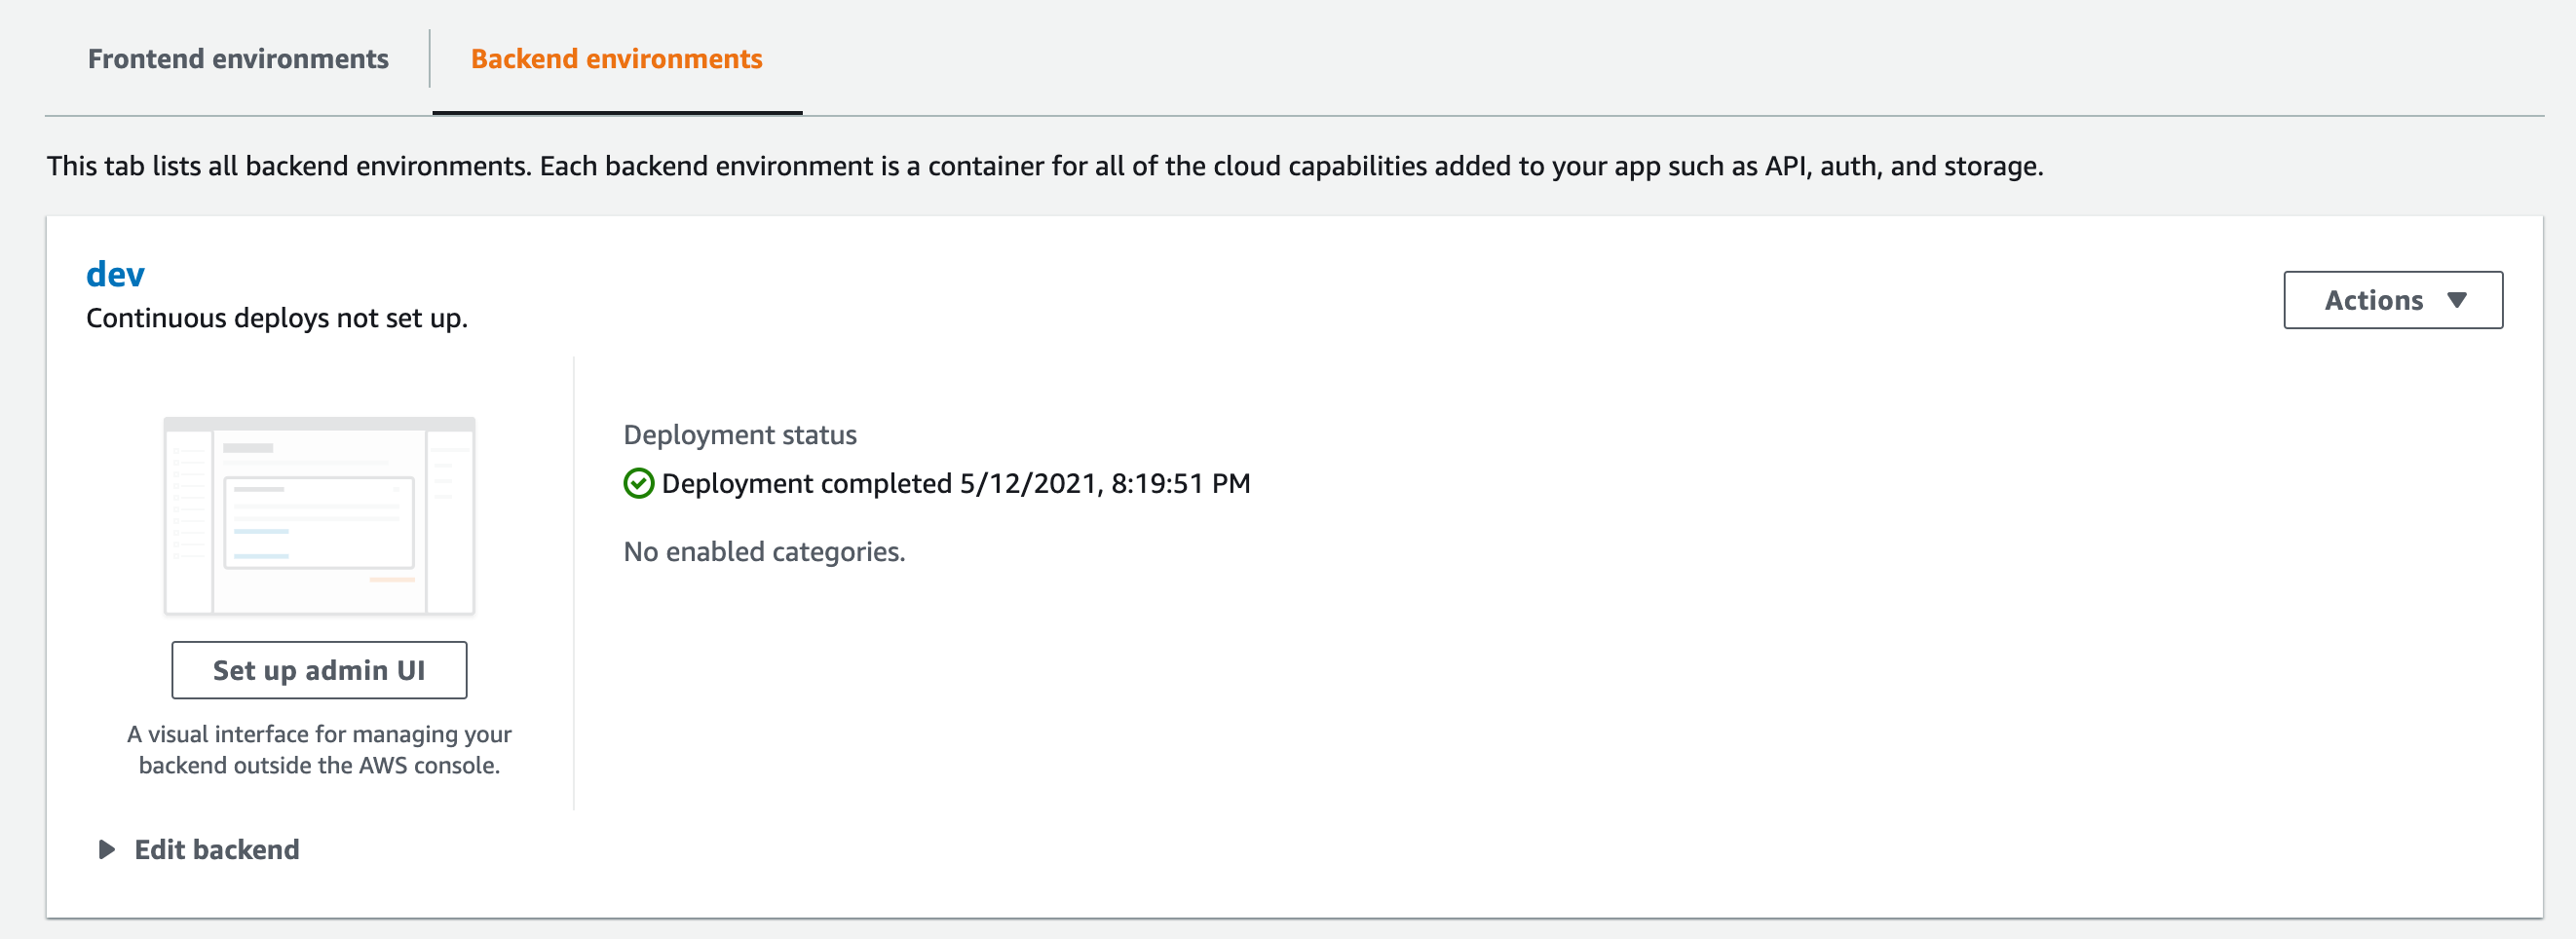
Task: Click the backend environments tab description paragraph
Action: click(1045, 166)
